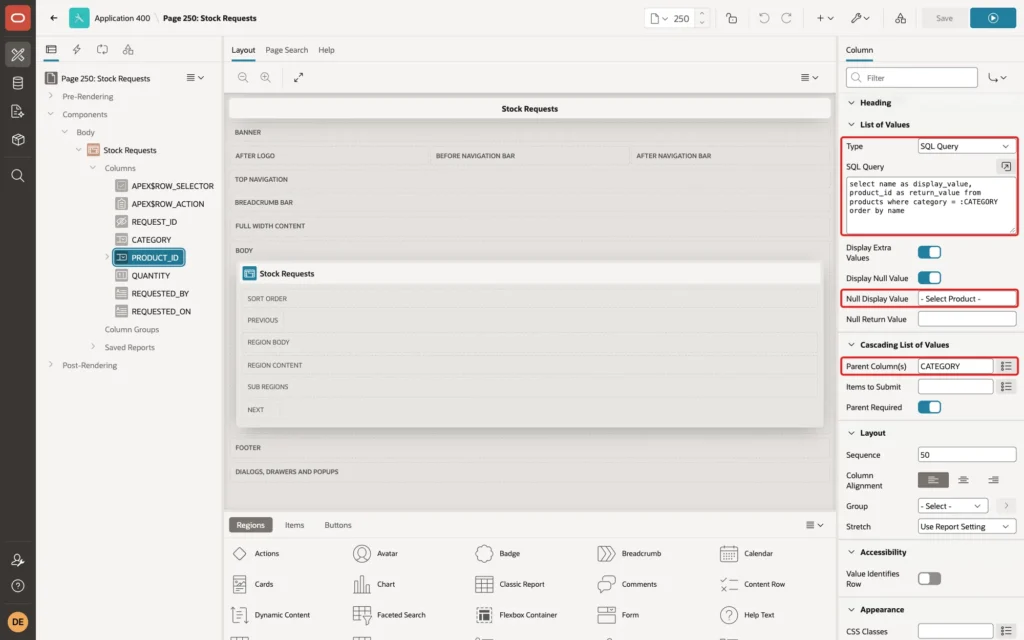
Task: Toggle Display Extra Values switch
Action: [x=929, y=252]
